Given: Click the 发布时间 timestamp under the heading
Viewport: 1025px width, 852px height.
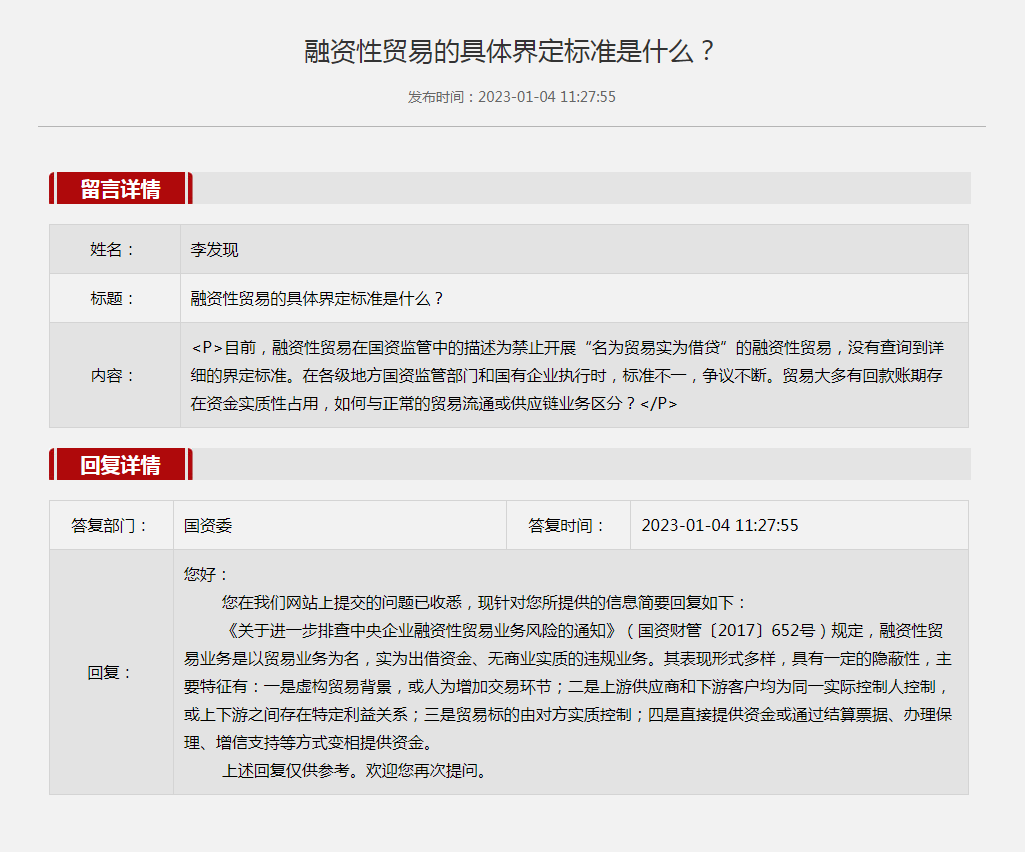Looking at the screenshot, I should click(x=511, y=97).
